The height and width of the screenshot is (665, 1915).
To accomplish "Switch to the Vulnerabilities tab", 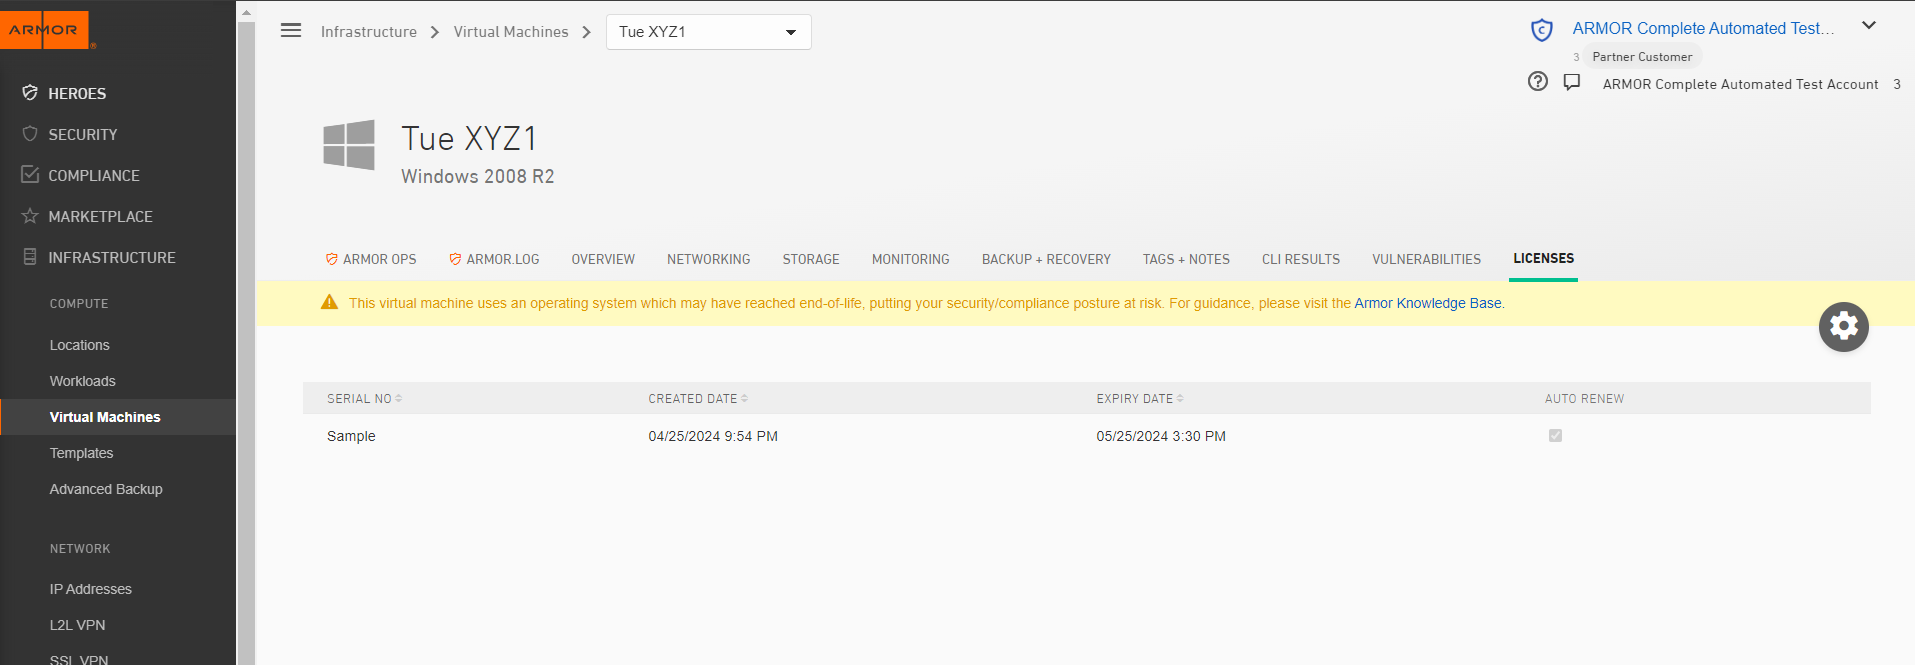I will coord(1426,259).
